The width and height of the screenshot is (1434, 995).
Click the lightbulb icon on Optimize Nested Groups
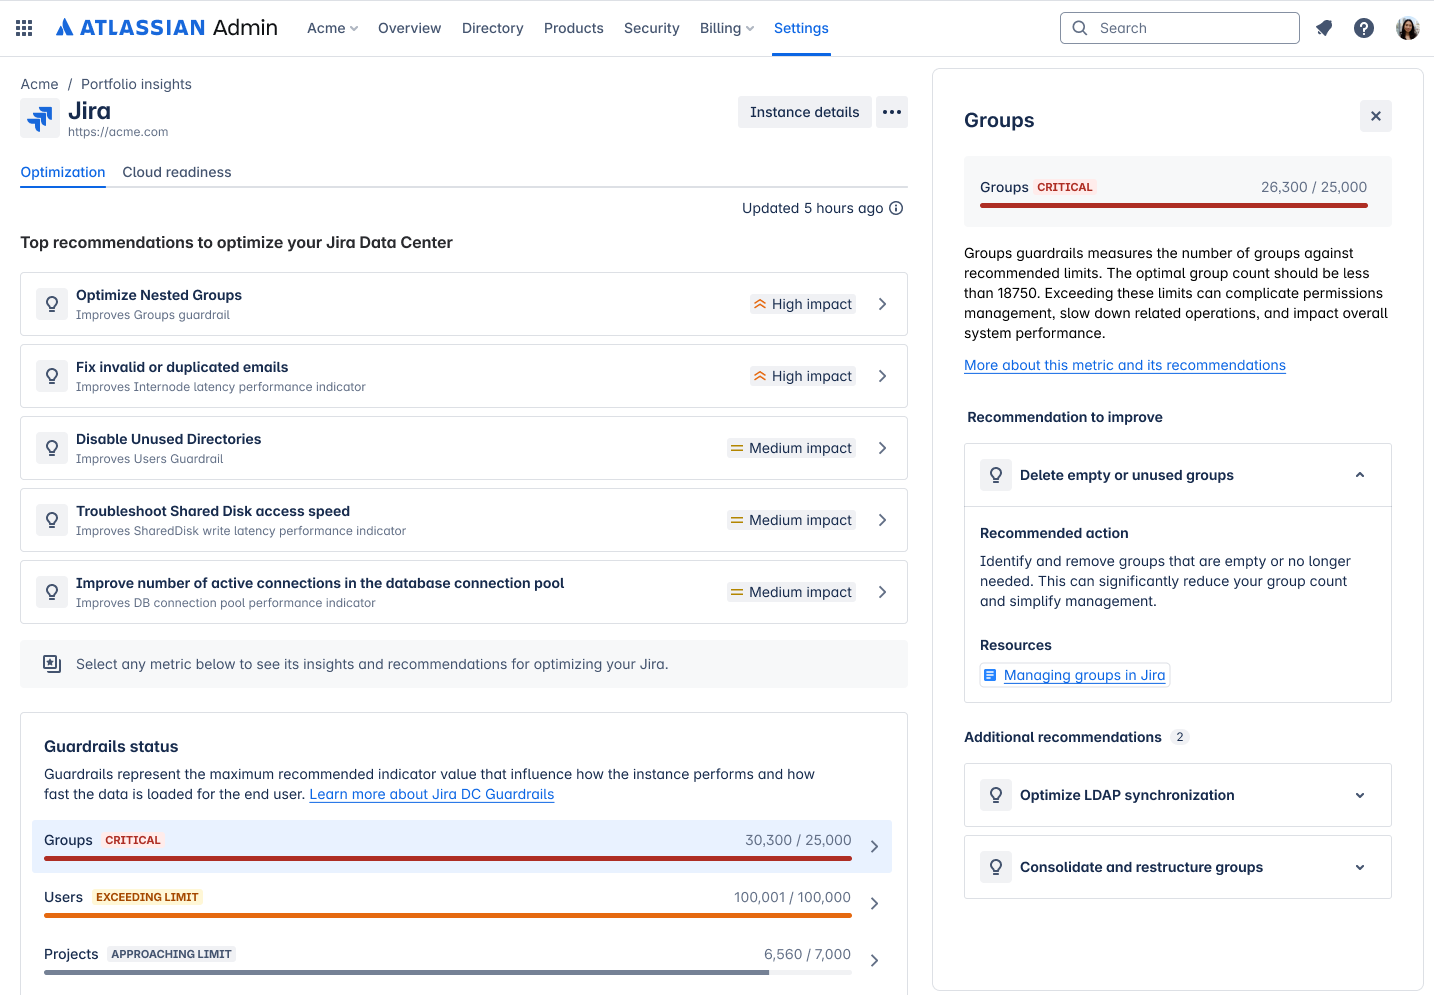51,303
